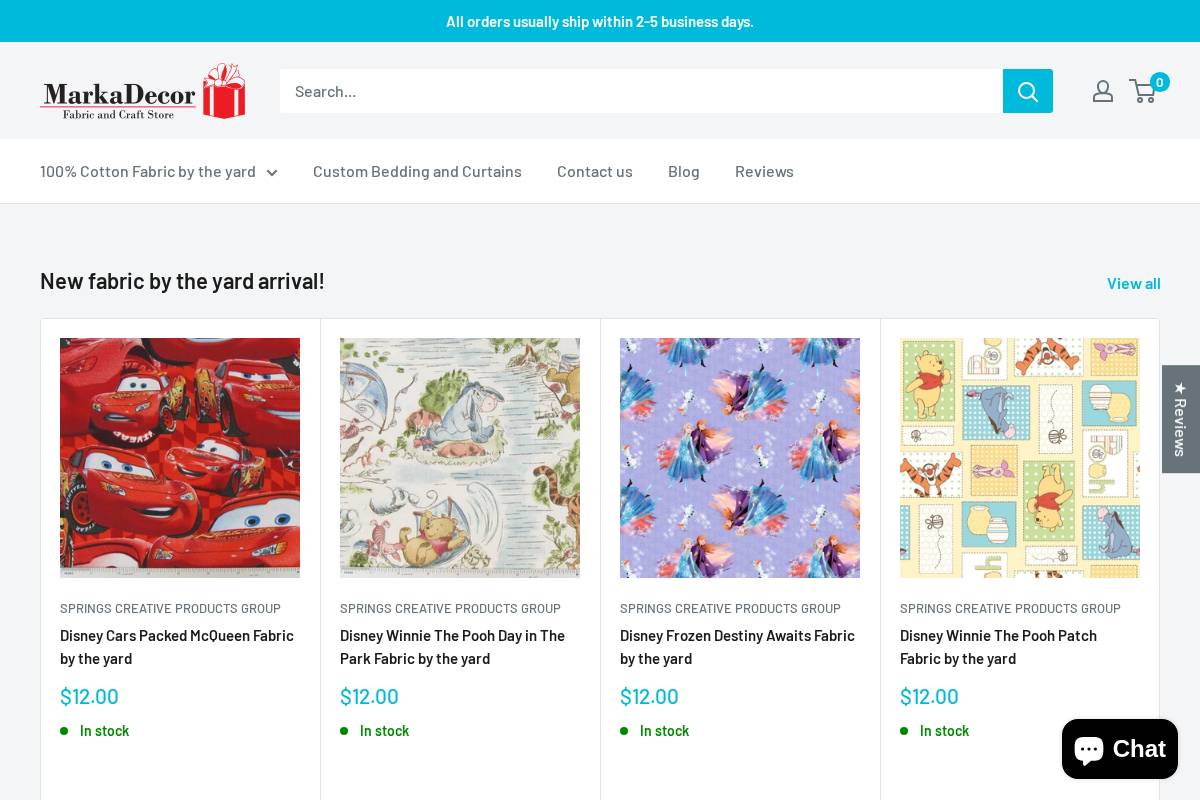This screenshot has width=1200, height=800.
Task: Open the Shopify chat bubble widget
Action: pyautogui.click(x=1120, y=749)
